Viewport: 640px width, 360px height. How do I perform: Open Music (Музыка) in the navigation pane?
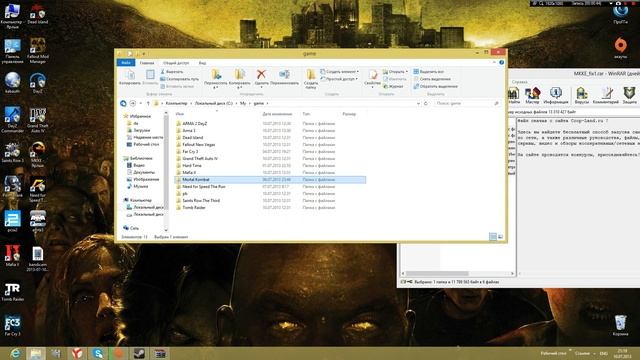[x=140, y=187]
